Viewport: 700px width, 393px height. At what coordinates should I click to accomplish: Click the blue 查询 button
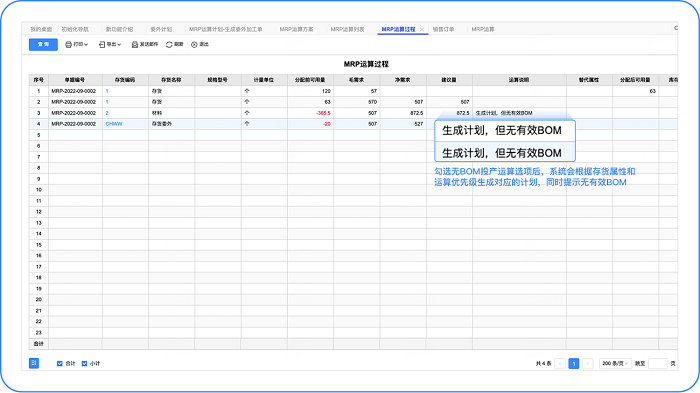point(43,45)
